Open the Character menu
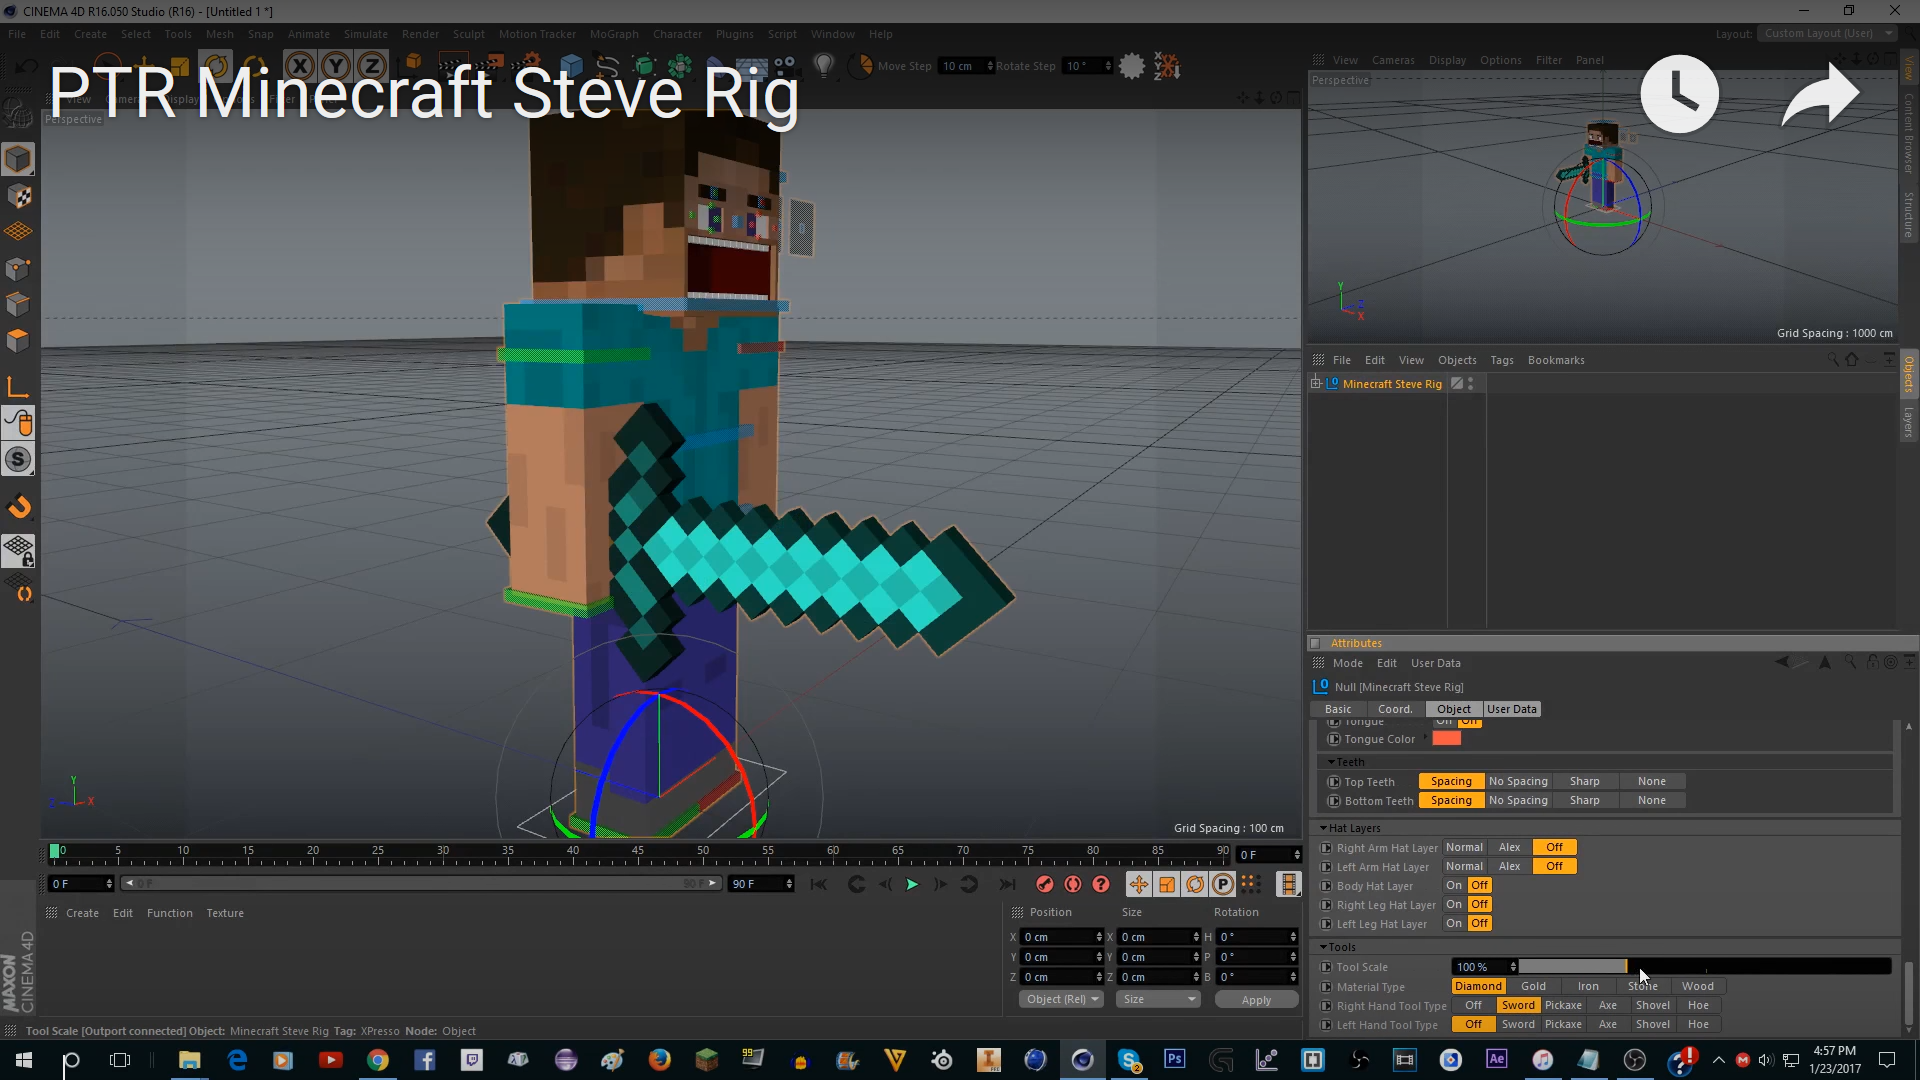Screen dimensions: 1920x1080 pos(677,34)
